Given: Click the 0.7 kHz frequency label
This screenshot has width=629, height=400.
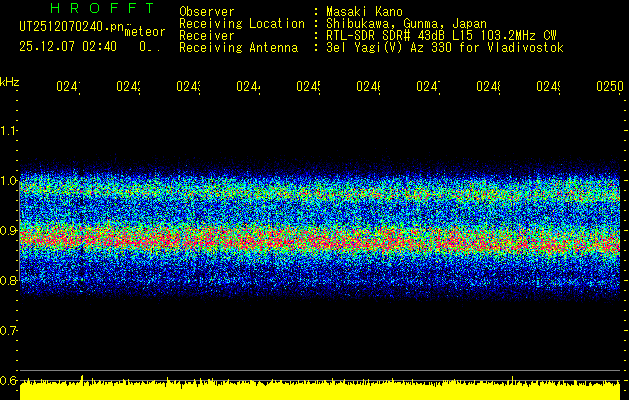Looking at the screenshot, I should (8, 330).
